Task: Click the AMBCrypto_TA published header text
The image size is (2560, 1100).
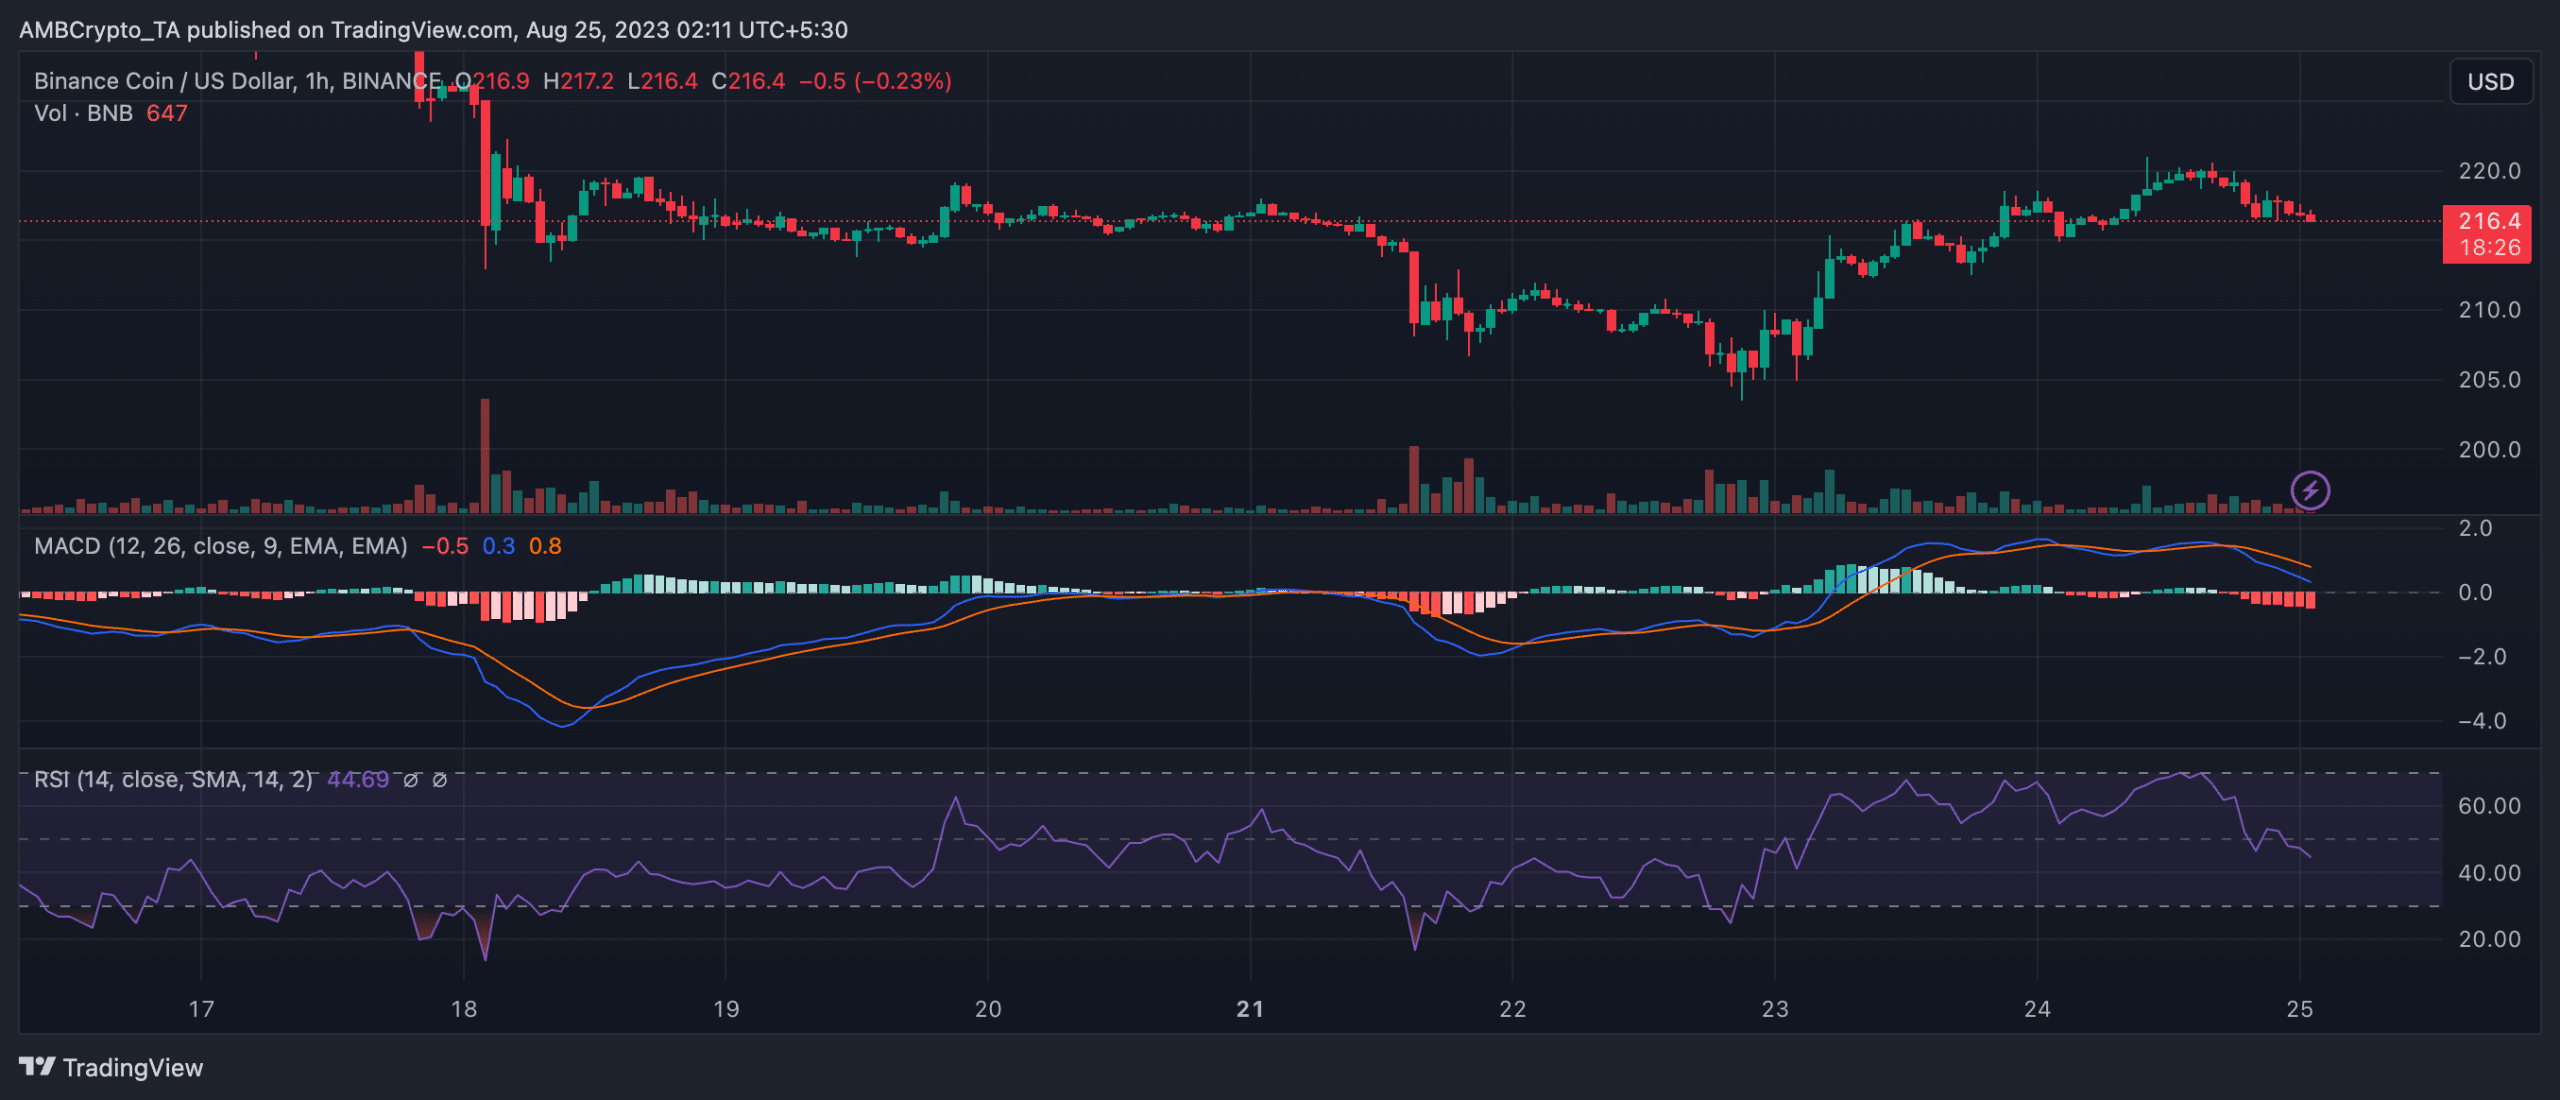Action: 433,30
